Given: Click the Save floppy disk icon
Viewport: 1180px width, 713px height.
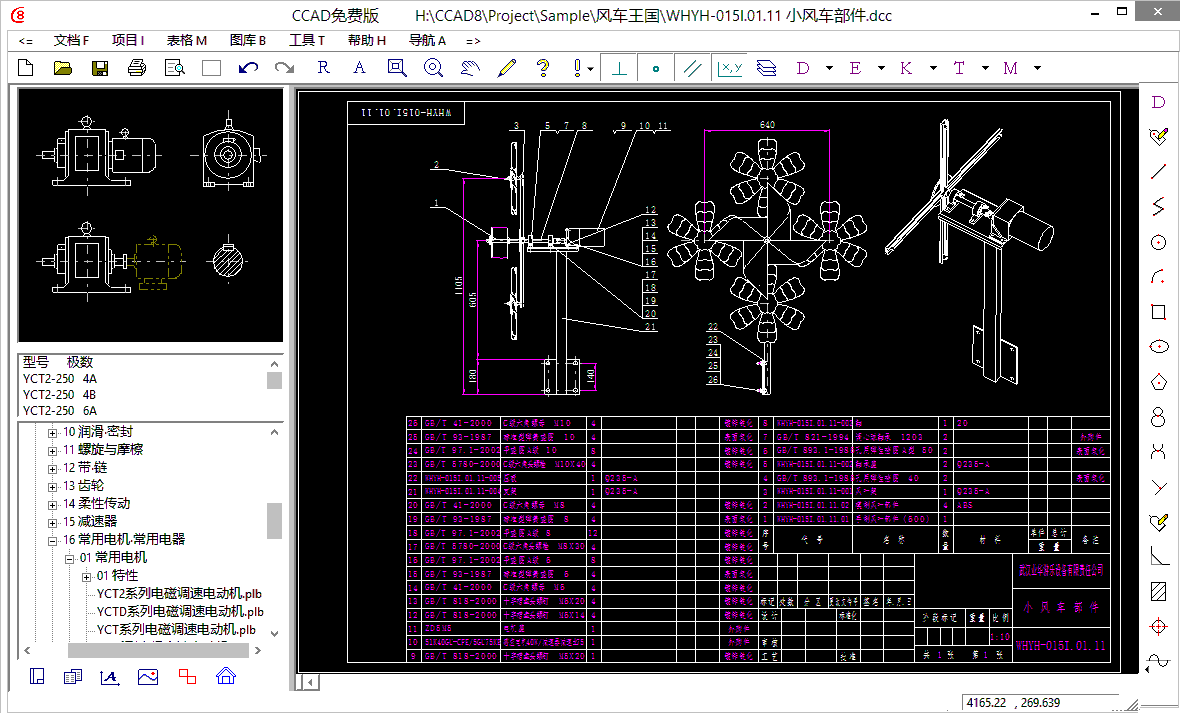Looking at the screenshot, I should click(100, 68).
